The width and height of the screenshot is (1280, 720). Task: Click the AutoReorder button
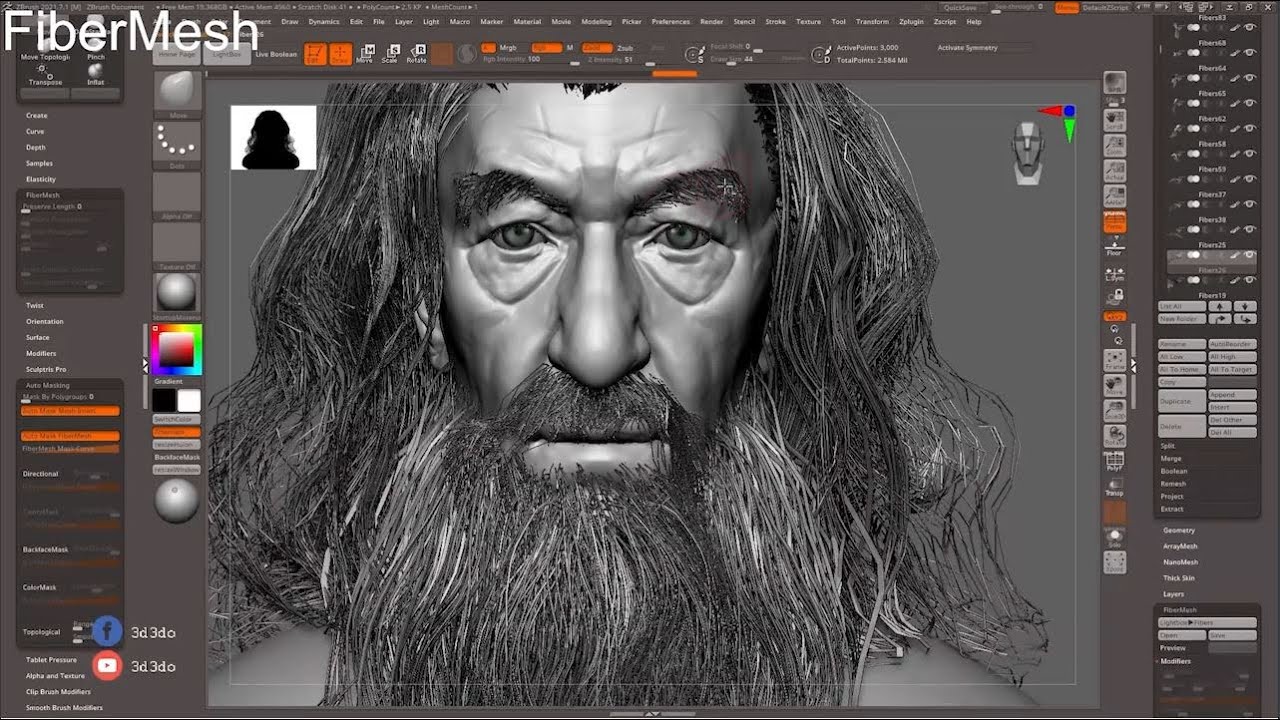1232,344
